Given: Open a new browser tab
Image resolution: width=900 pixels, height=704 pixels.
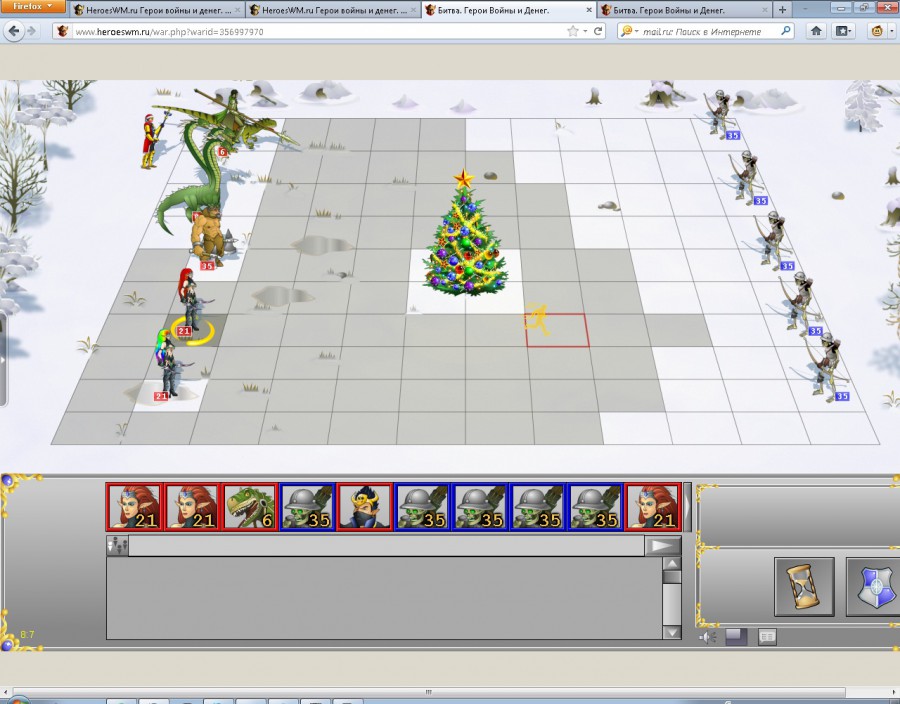Looking at the screenshot, I should 782,10.
